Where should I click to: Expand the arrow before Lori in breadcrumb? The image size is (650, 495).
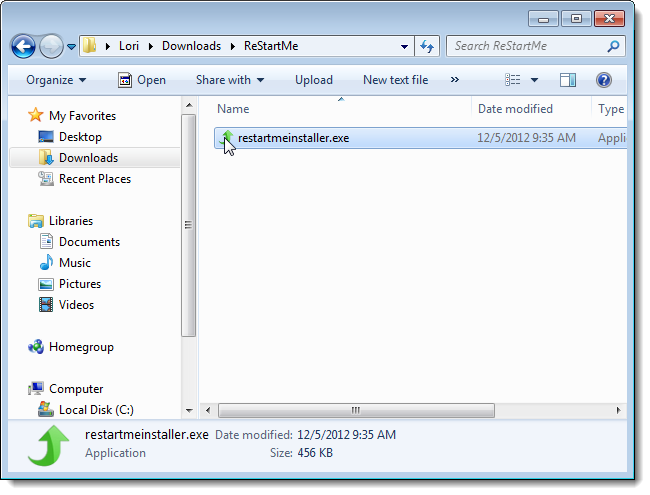point(108,46)
